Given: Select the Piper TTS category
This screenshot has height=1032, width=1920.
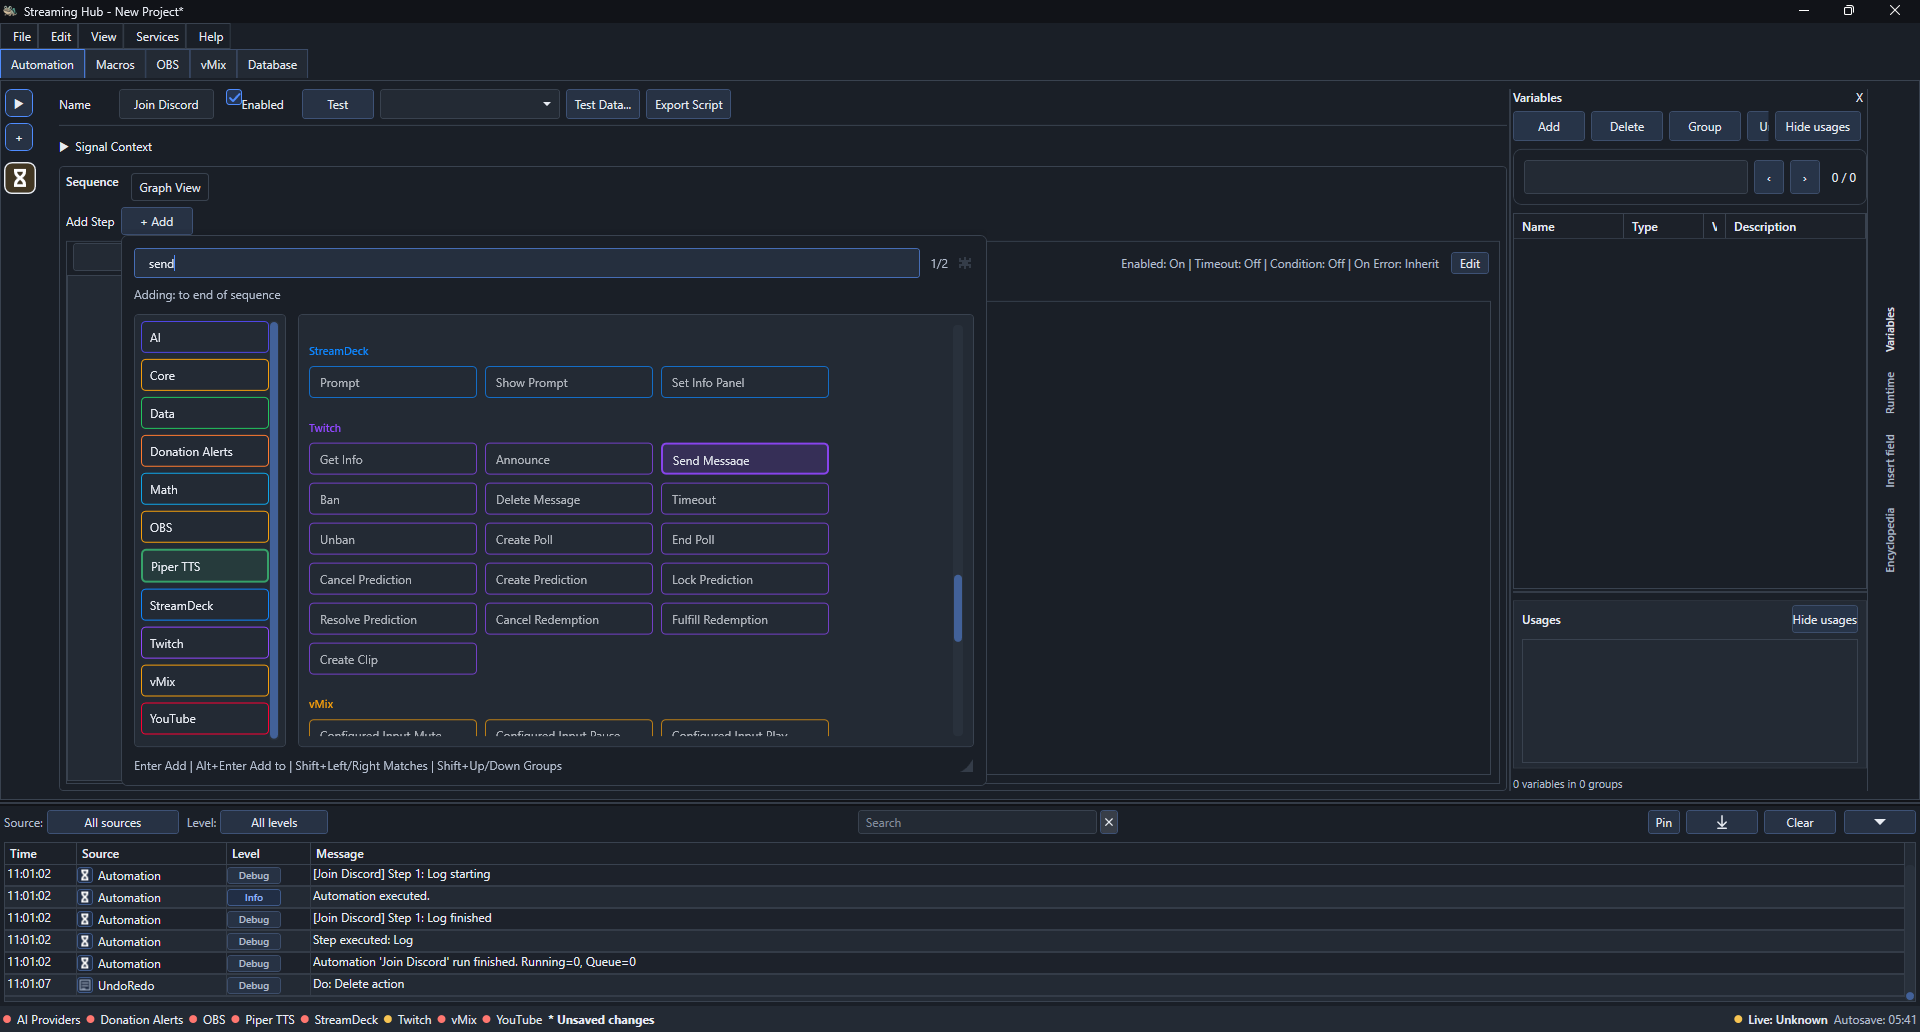Looking at the screenshot, I should pos(205,567).
